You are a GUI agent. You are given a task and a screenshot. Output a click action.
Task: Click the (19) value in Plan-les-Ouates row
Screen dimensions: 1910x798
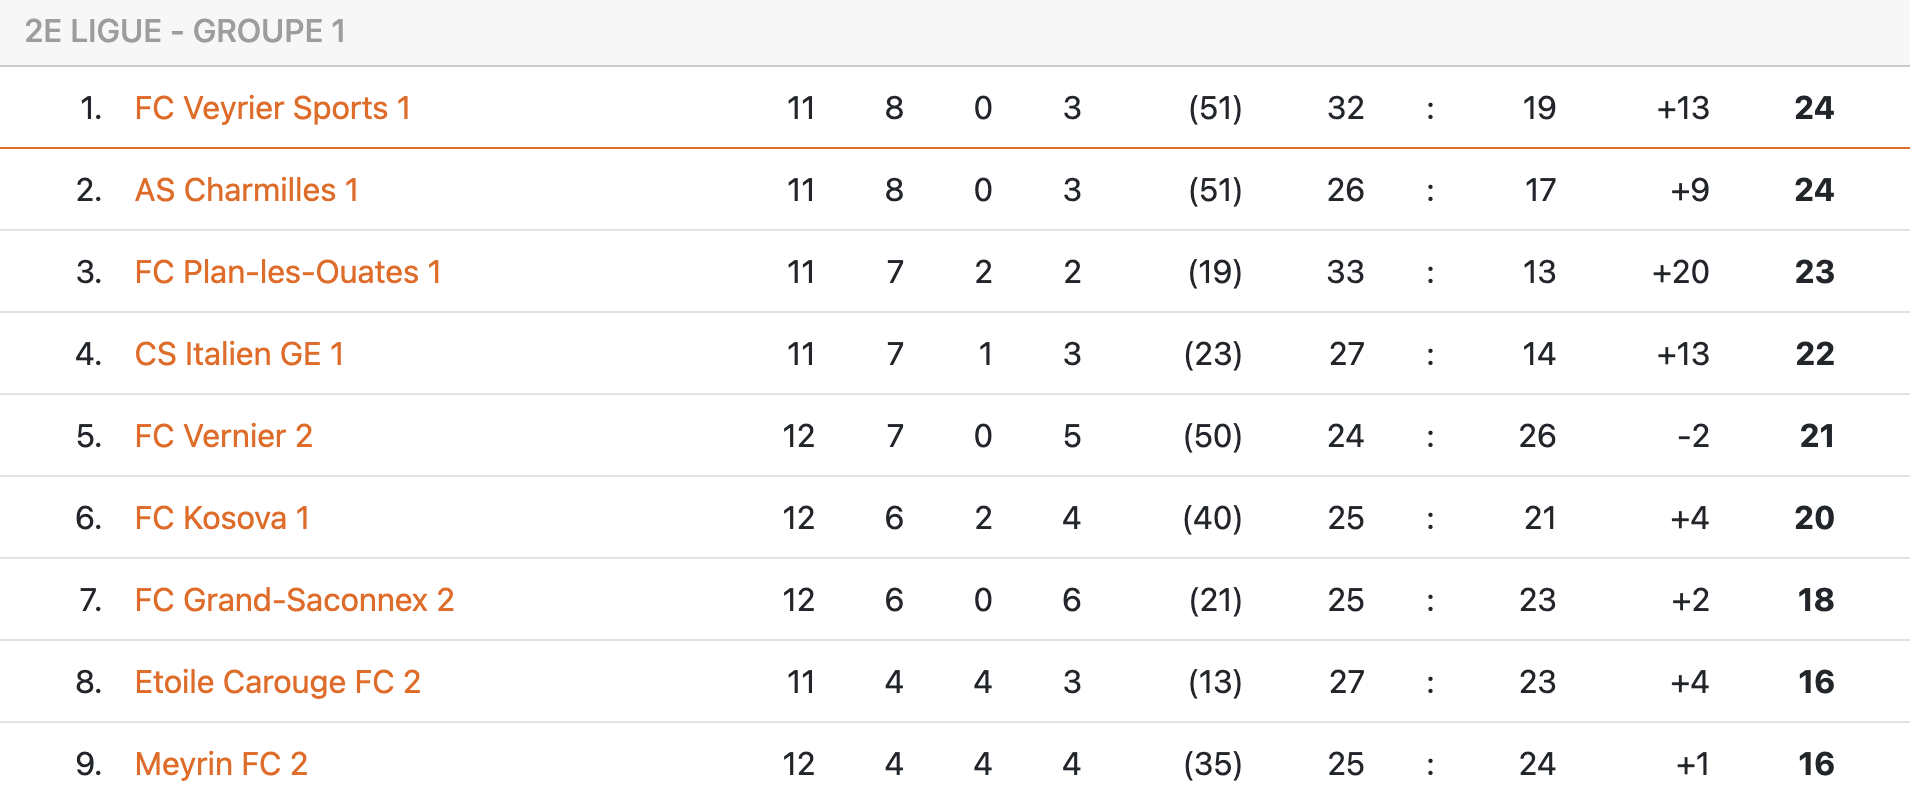click(x=1214, y=272)
